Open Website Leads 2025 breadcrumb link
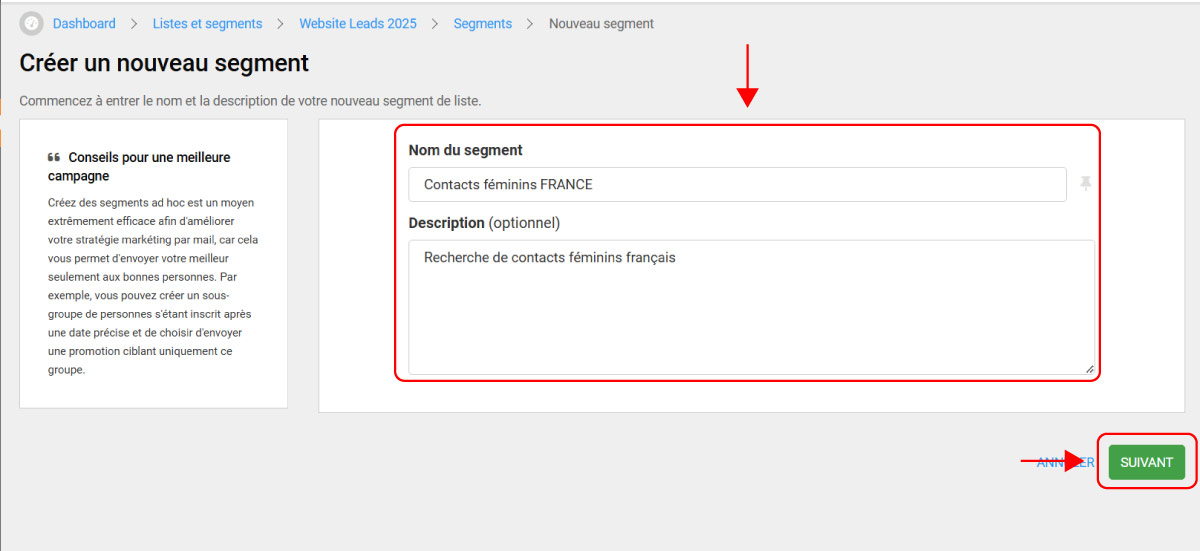The height and width of the screenshot is (551, 1200). 358,23
